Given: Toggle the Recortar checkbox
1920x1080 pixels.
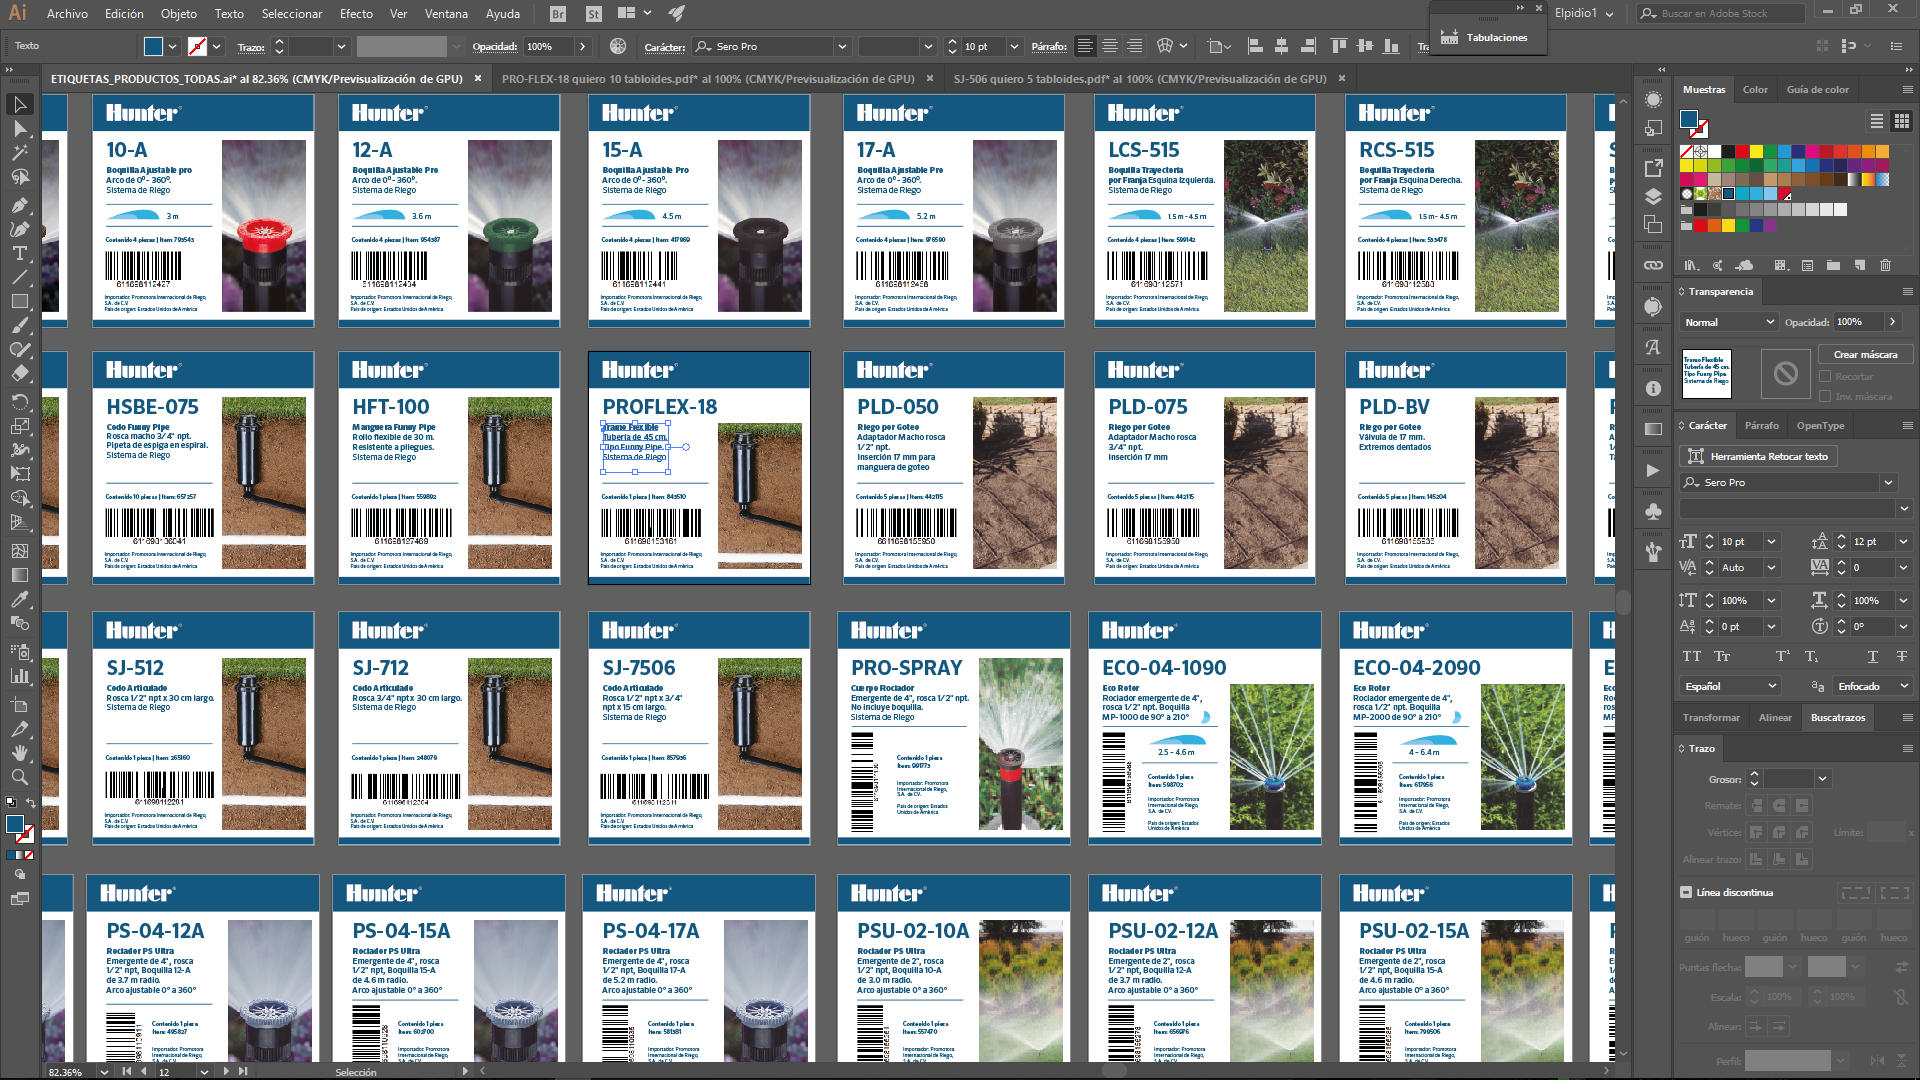Looking at the screenshot, I should (1825, 376).
